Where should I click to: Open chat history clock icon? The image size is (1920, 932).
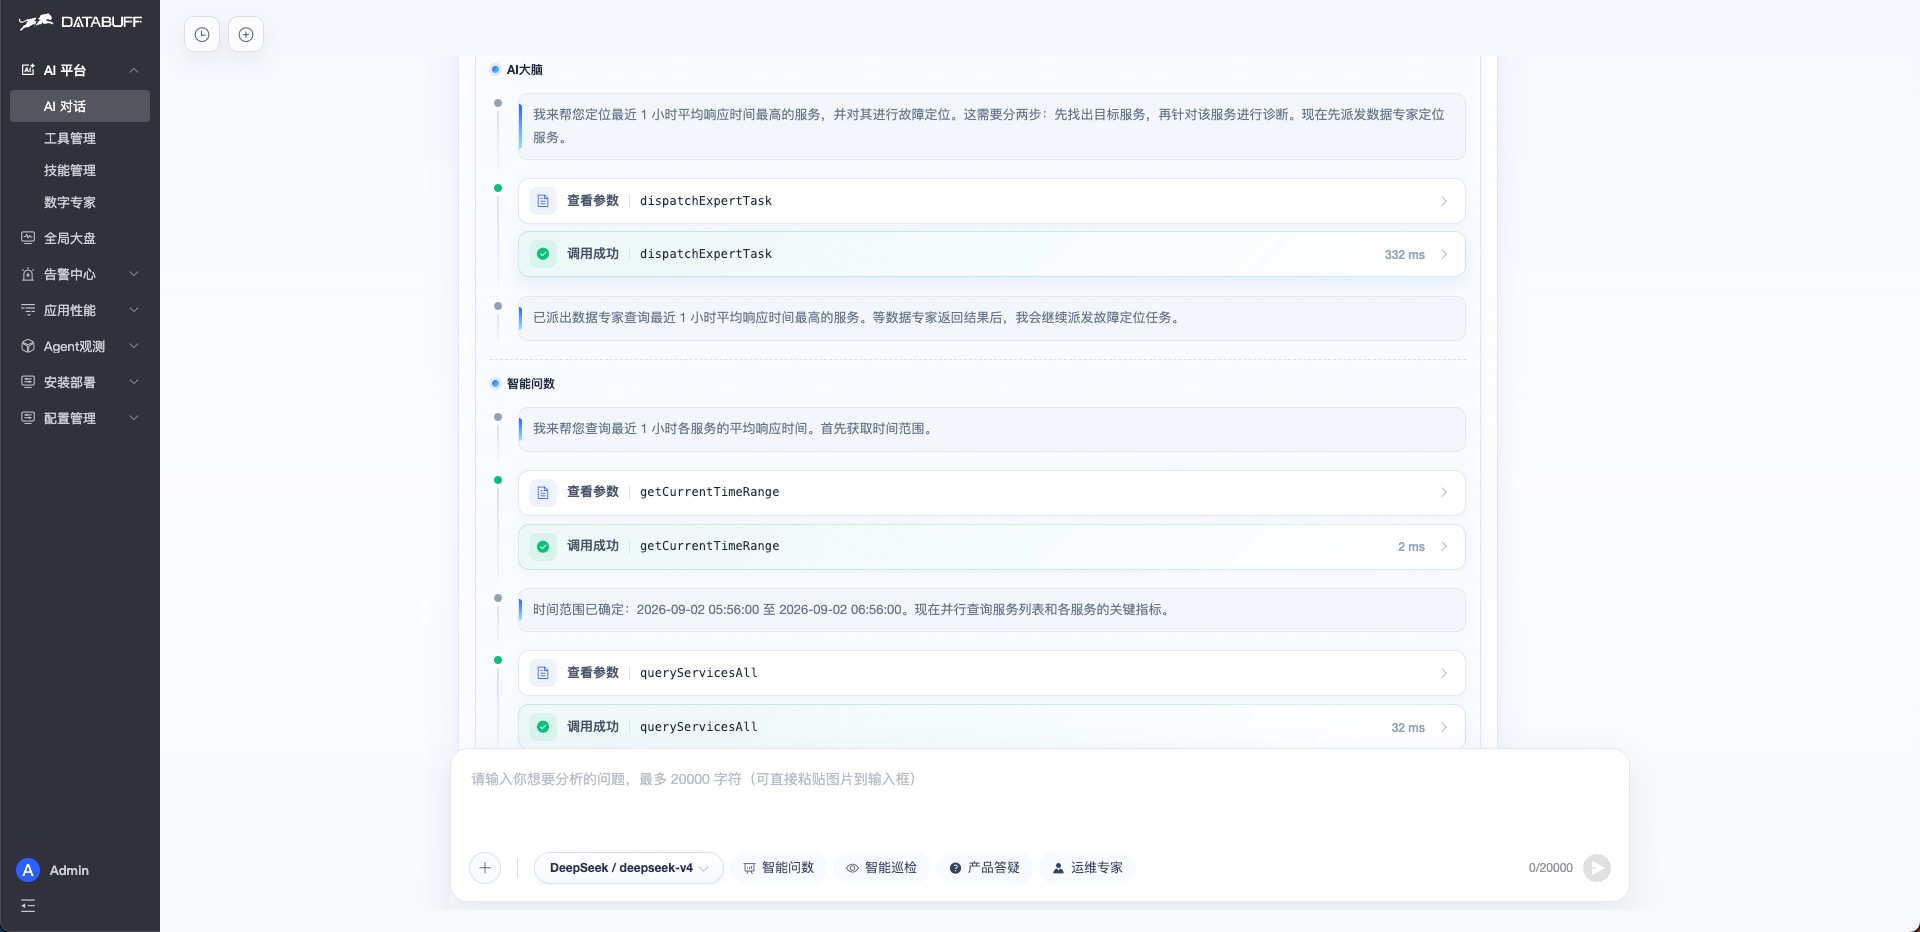(202, 35)
